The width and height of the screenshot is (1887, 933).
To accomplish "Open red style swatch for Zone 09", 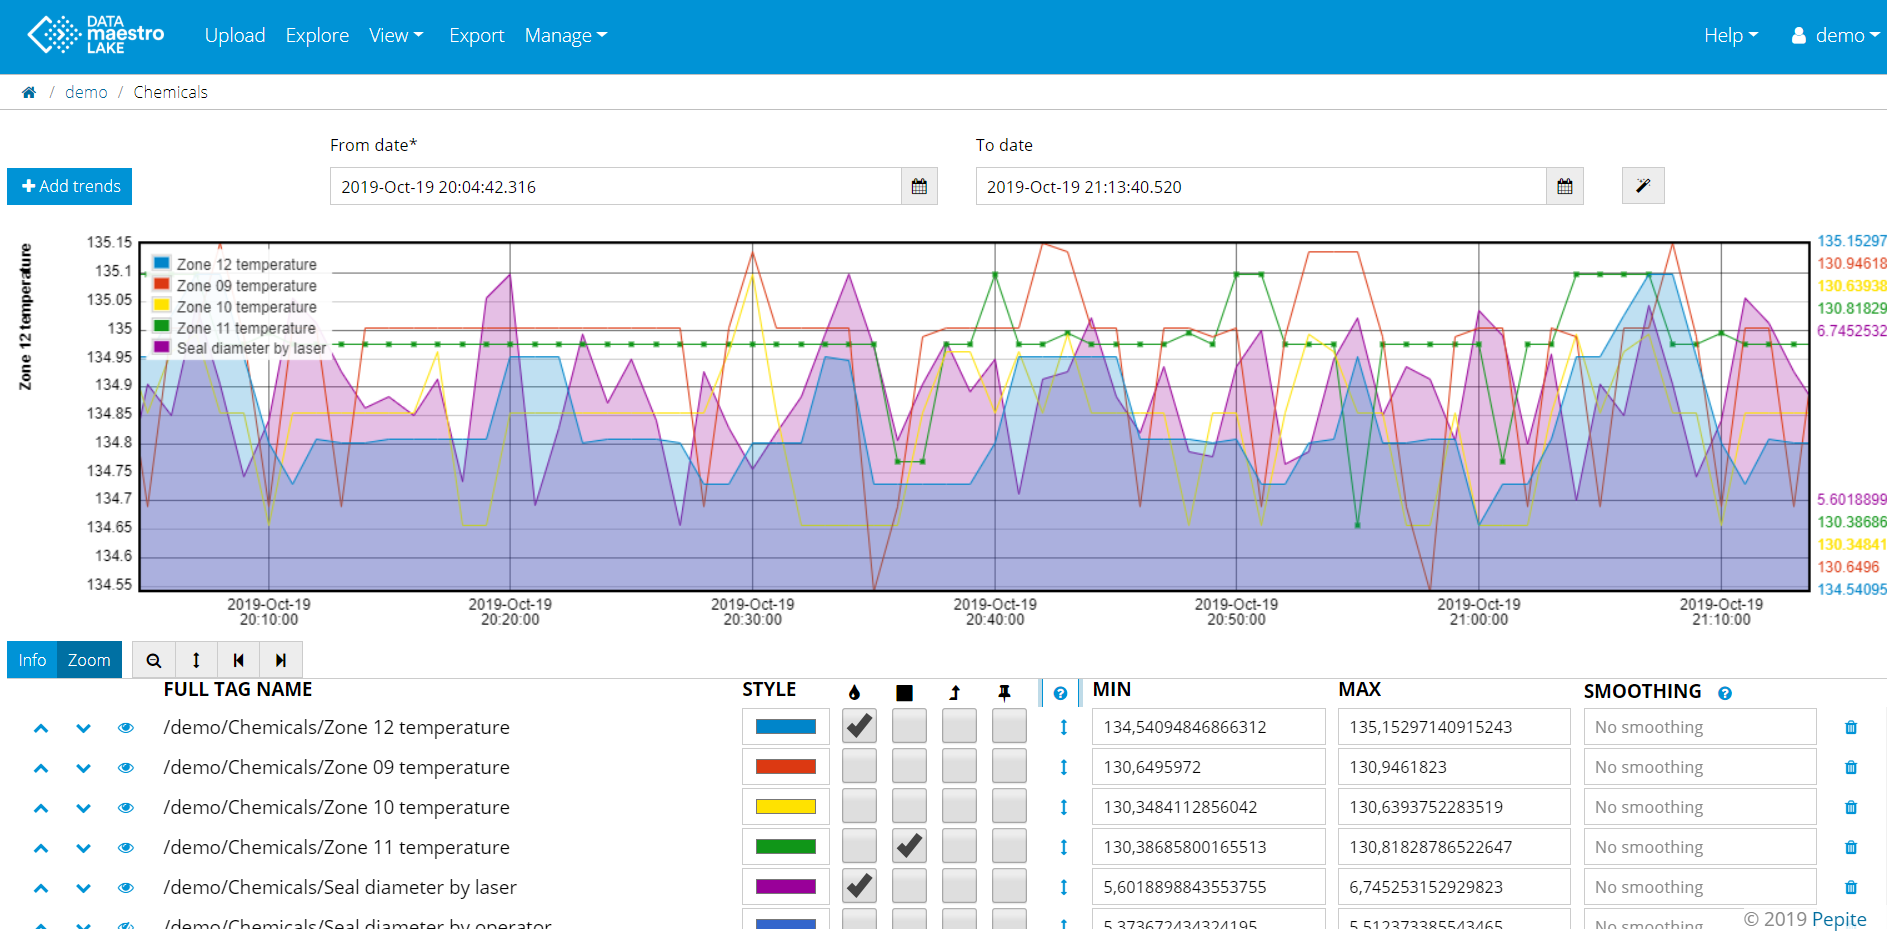I will click(x=785, y=767).
